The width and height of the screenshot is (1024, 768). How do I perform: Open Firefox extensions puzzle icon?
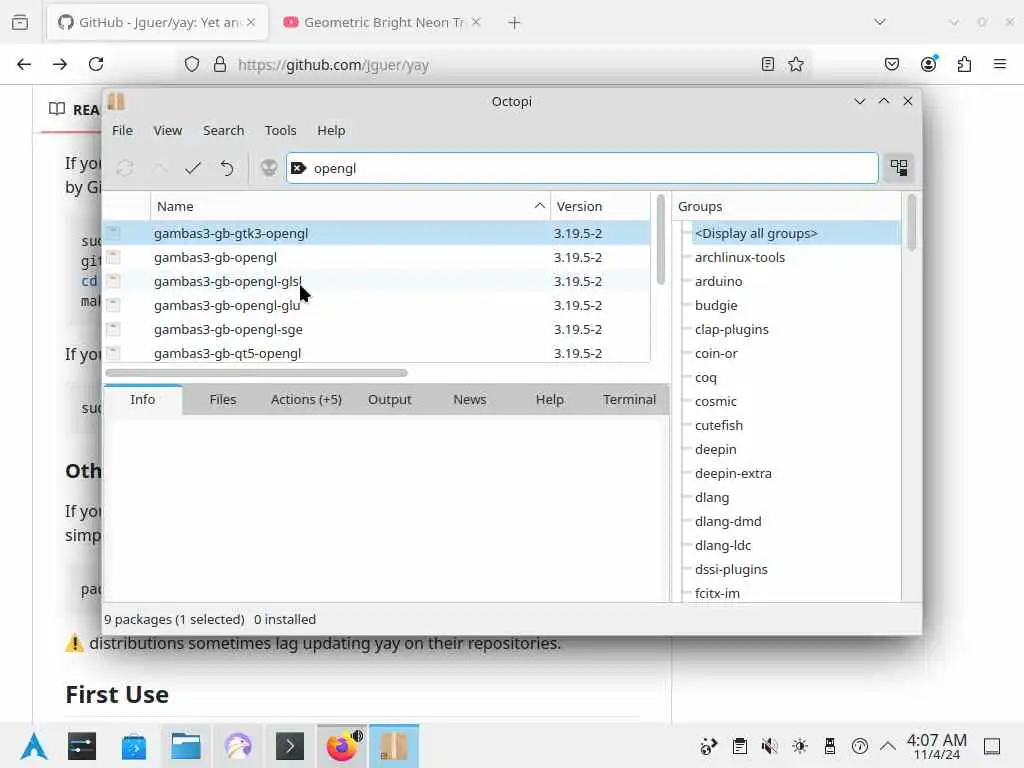pos(964,64)
